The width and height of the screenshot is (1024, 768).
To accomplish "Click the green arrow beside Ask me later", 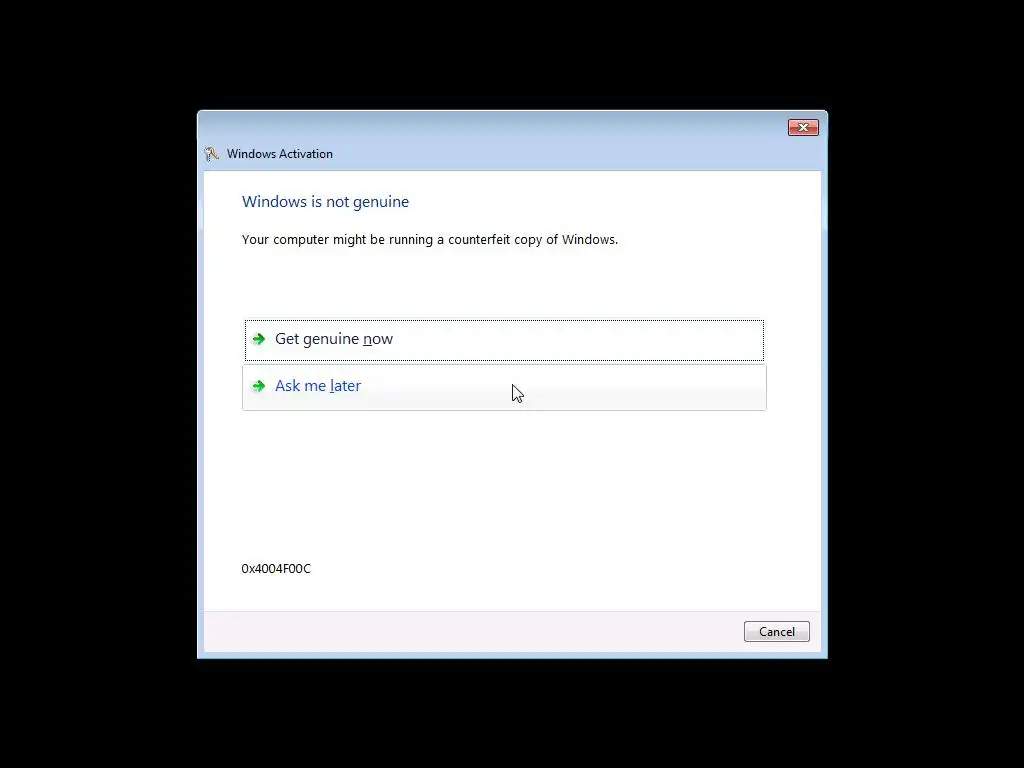I will 259,386.
